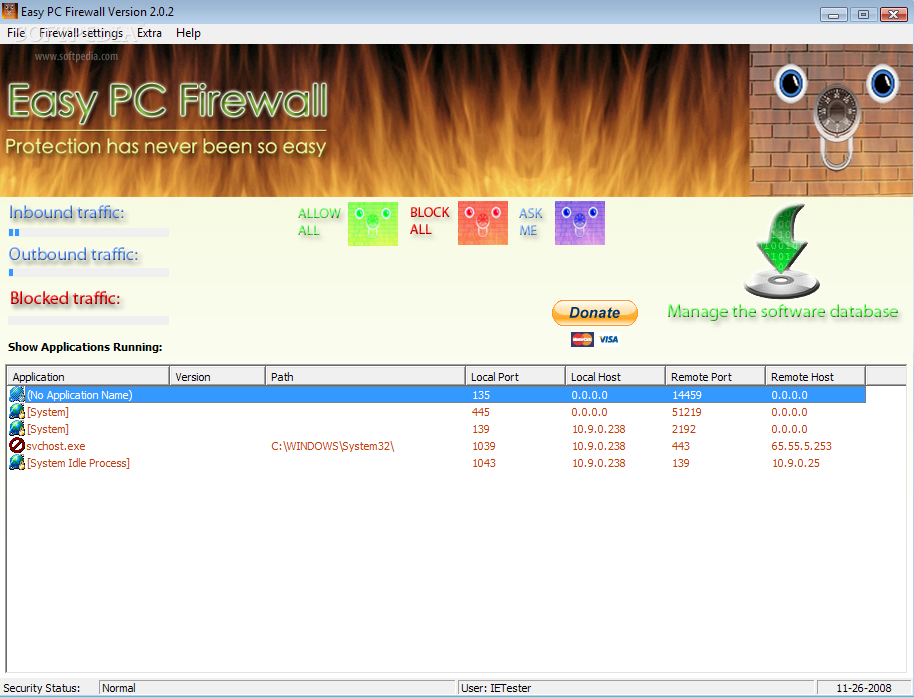Screen dimensions: 914x697
Task: Click remote port 2192 cell
Action: (x=684, y=429)
